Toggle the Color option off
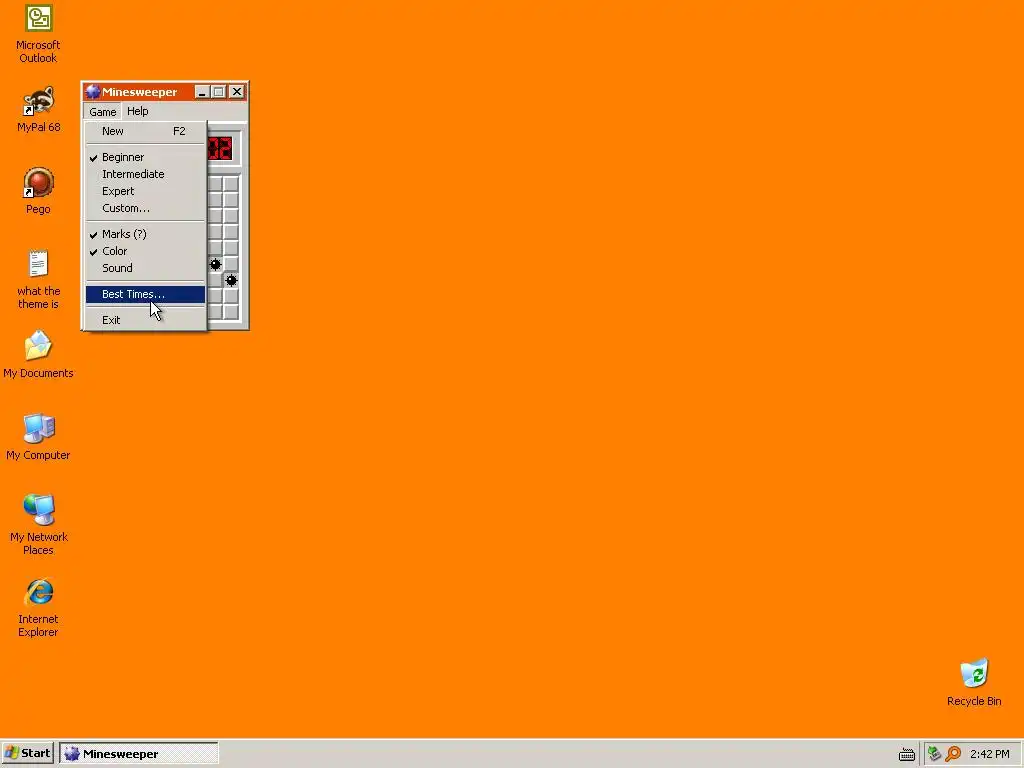The image size is (1024, 768). click(x=145, y=251)
